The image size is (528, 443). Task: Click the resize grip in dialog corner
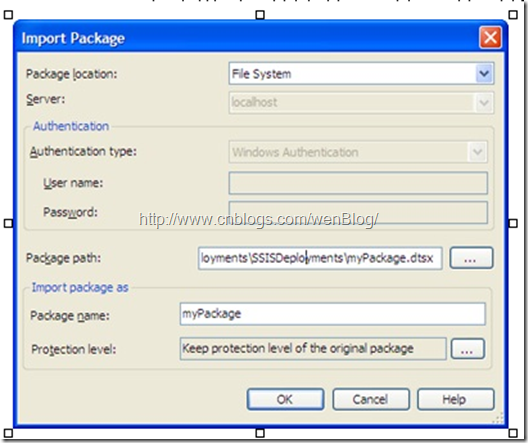point(498,417)
